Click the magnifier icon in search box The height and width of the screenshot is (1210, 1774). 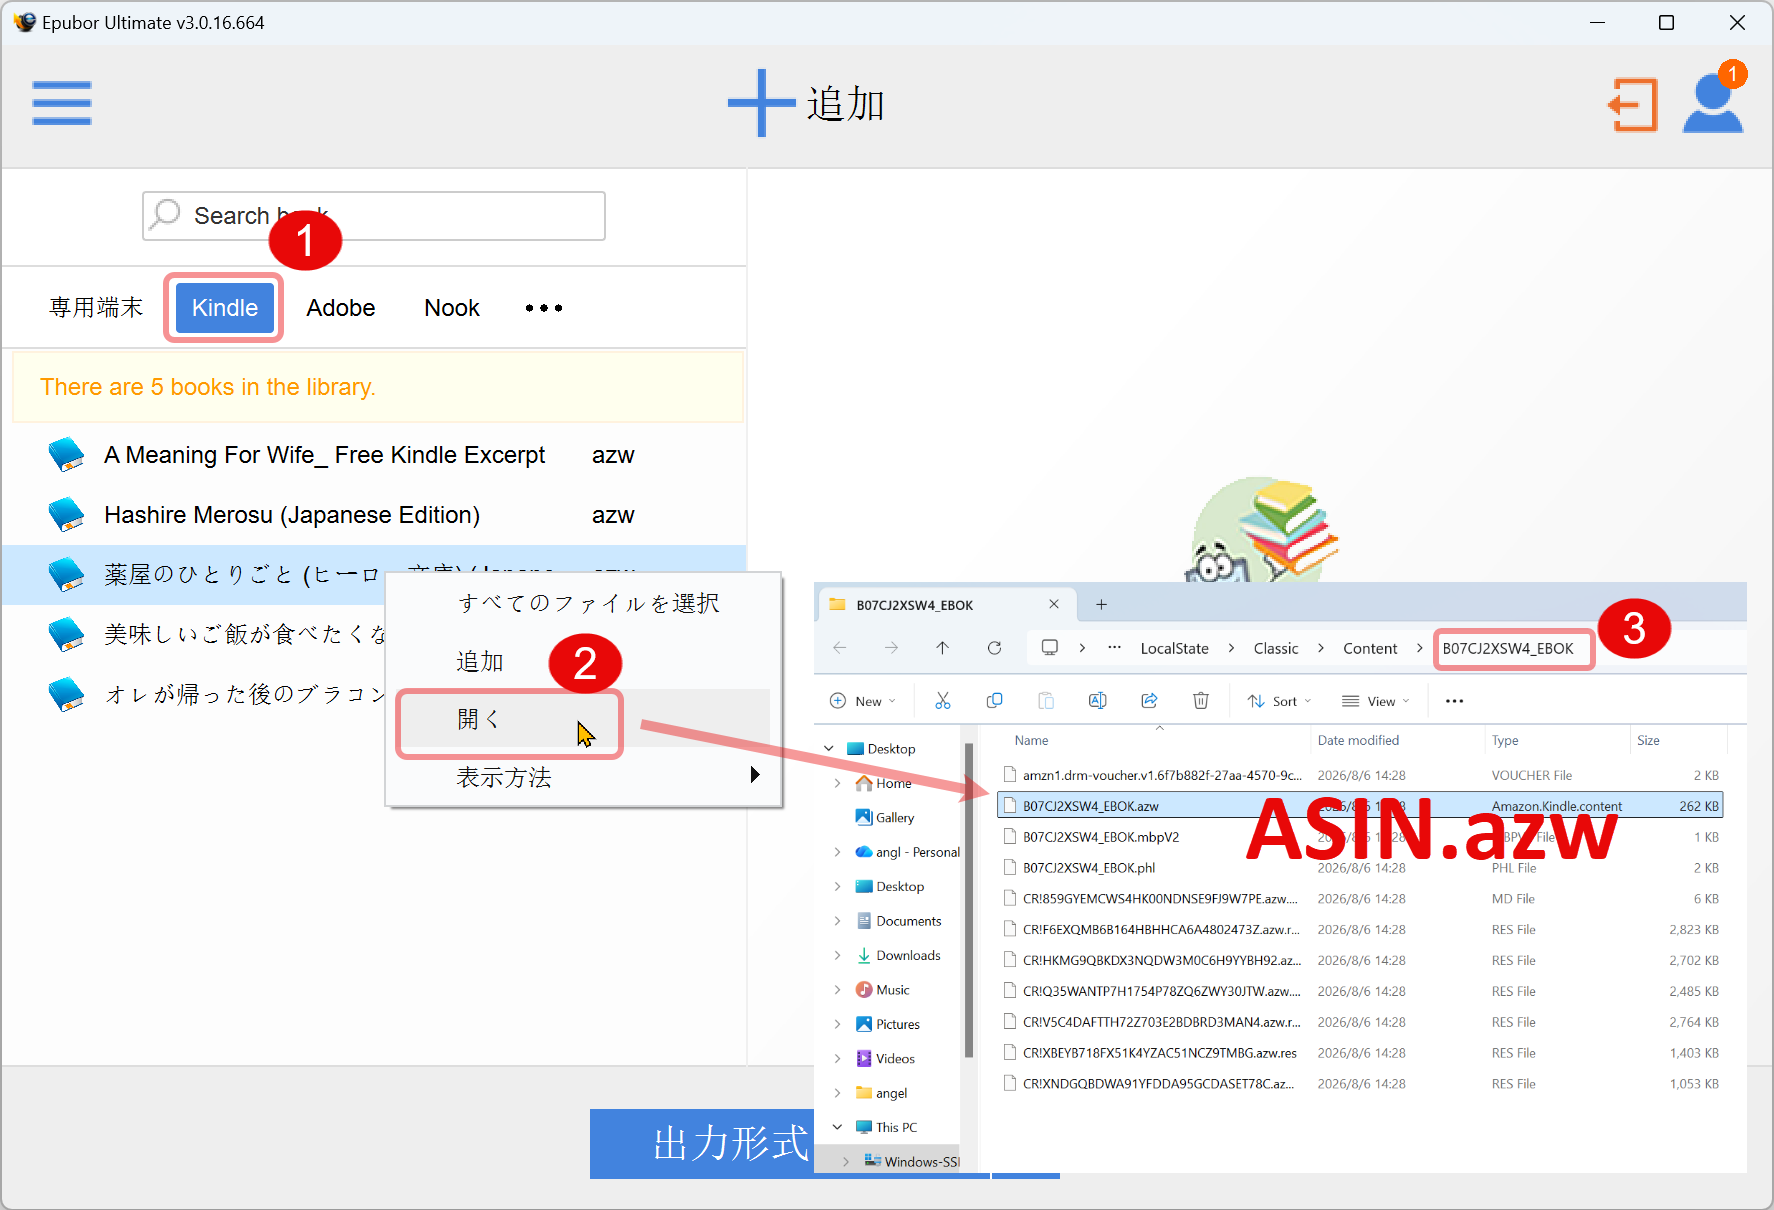(x=166, y=214)
